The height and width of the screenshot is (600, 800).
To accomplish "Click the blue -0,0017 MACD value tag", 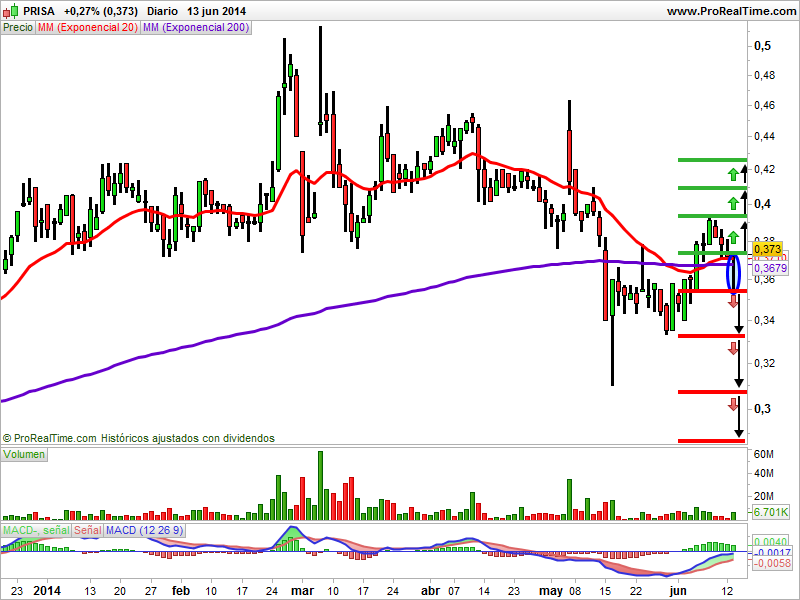I will 771,552.
